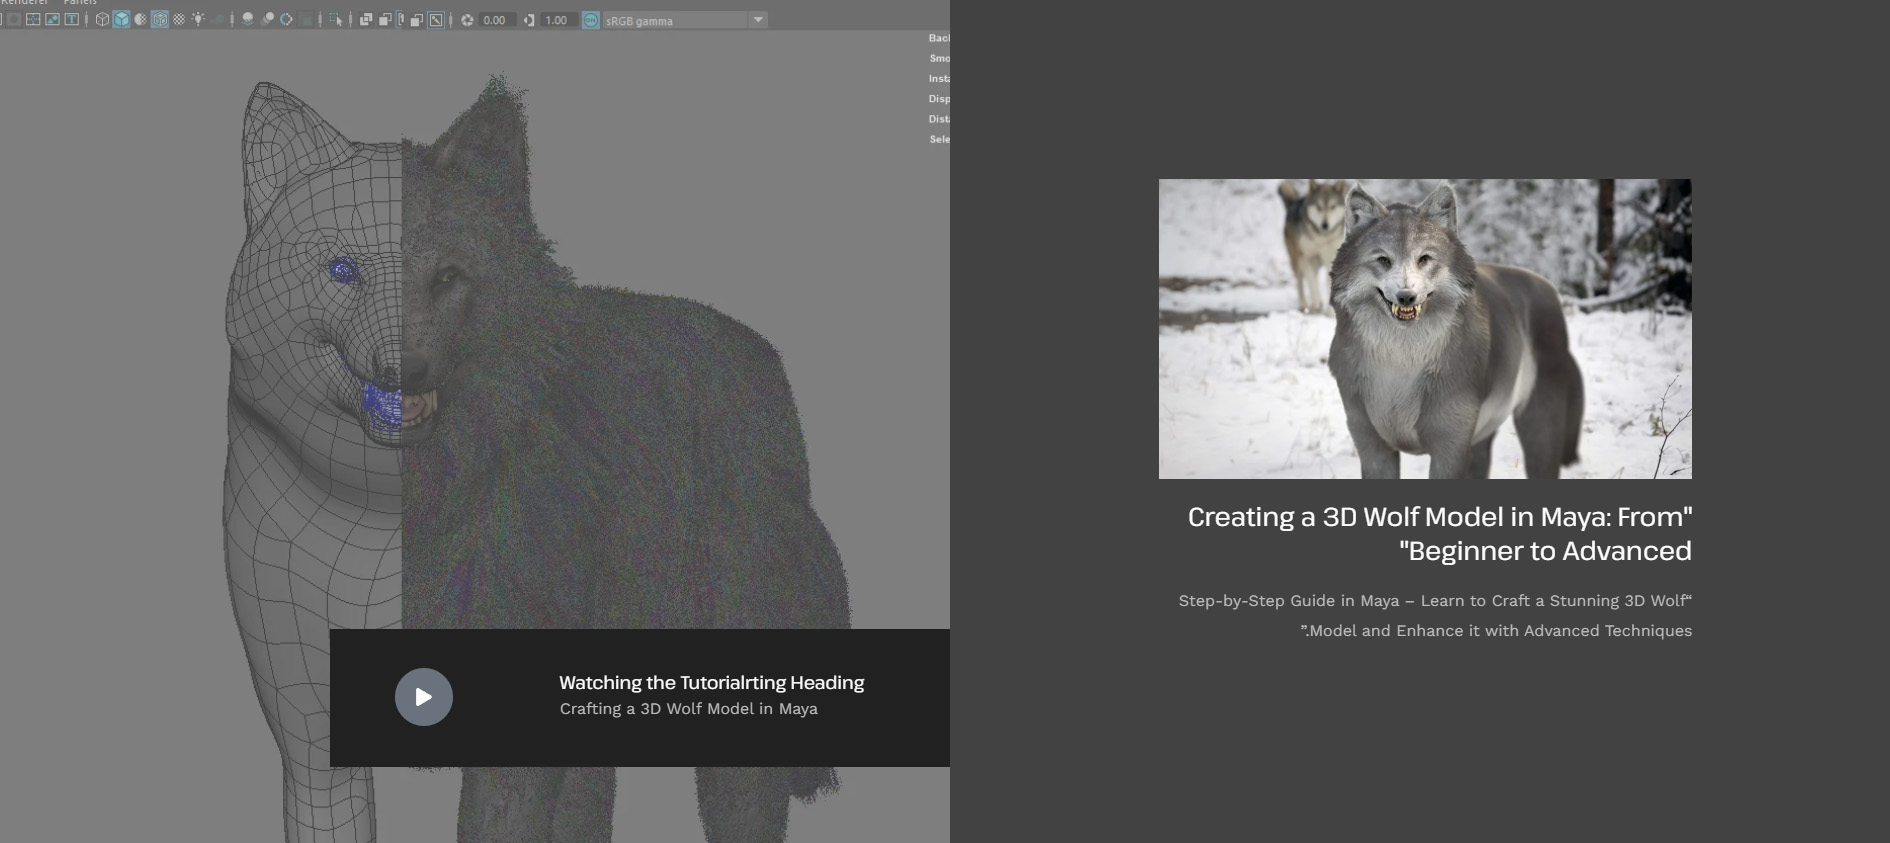Toggle use all lights bulb icon
1890x843 pixels.
click(198, 20)
